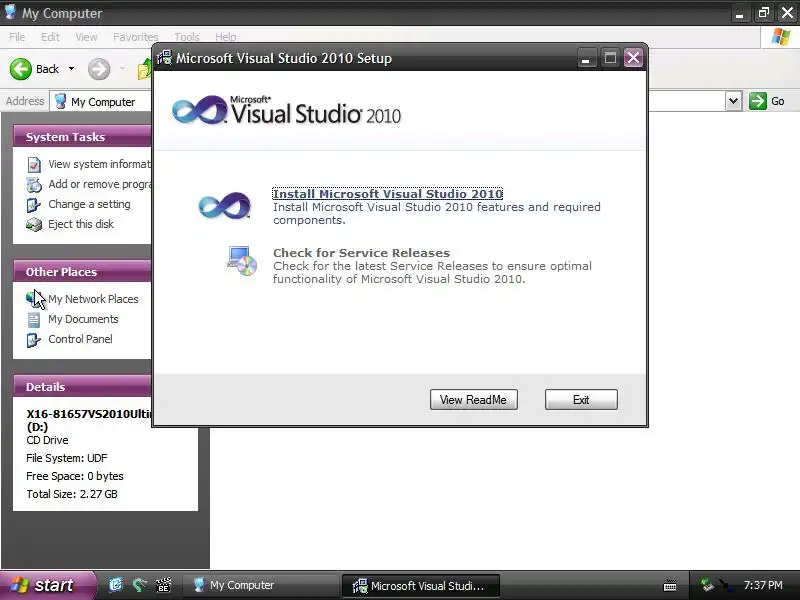Click the keyboard icon on the taskbar

[x=670, y=586]
